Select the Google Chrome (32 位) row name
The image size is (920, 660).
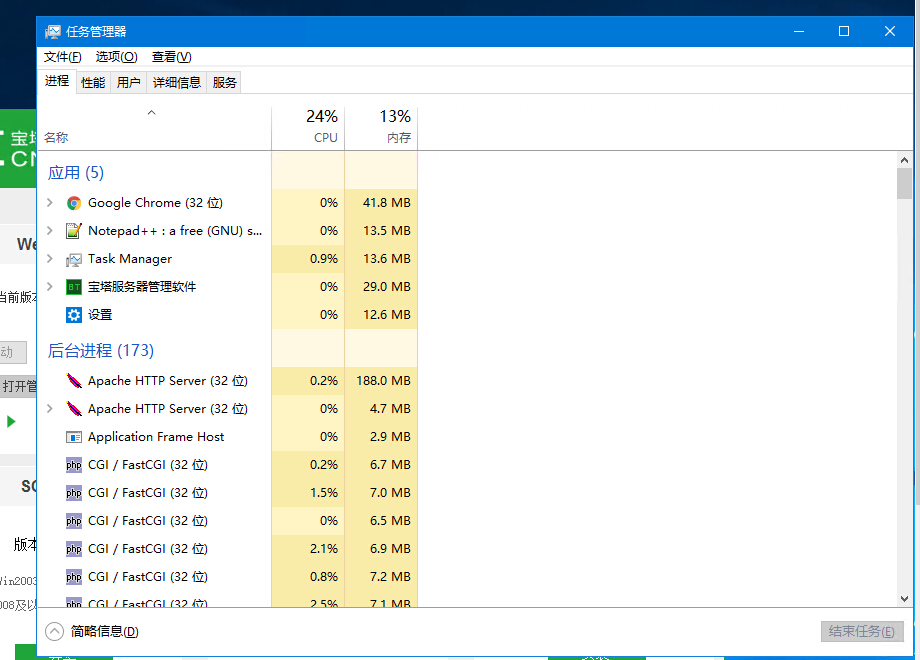[x=155, y=203]
